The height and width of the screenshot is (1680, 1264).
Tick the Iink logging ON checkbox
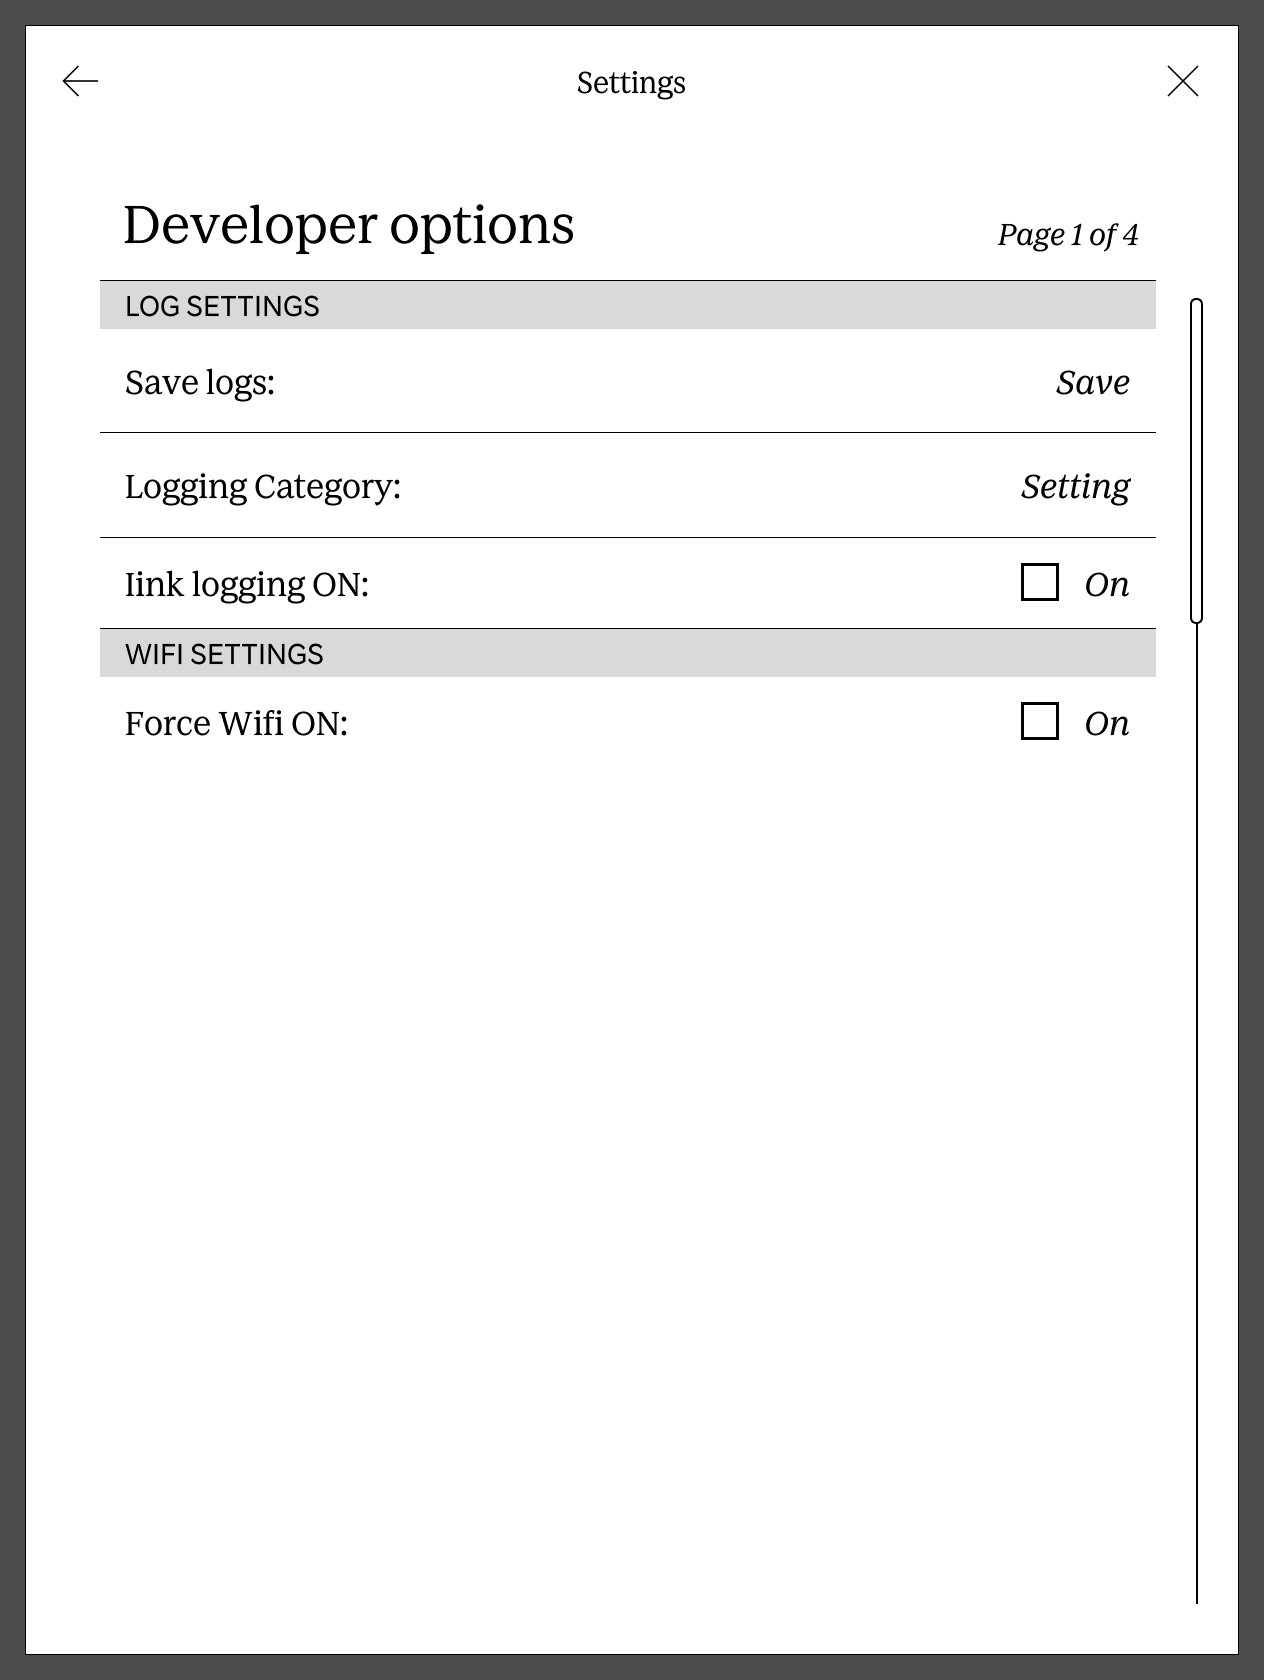coord(1040,582)
